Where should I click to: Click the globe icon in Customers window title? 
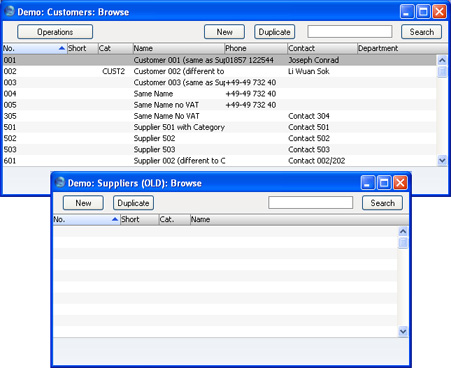pos(10,11)
